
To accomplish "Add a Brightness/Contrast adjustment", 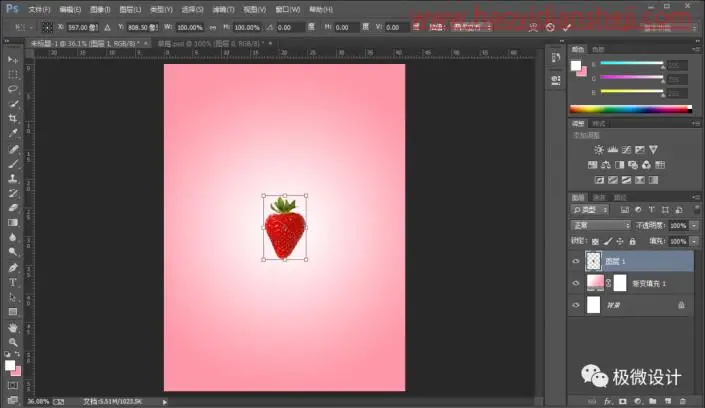I will tap(598, 150).
